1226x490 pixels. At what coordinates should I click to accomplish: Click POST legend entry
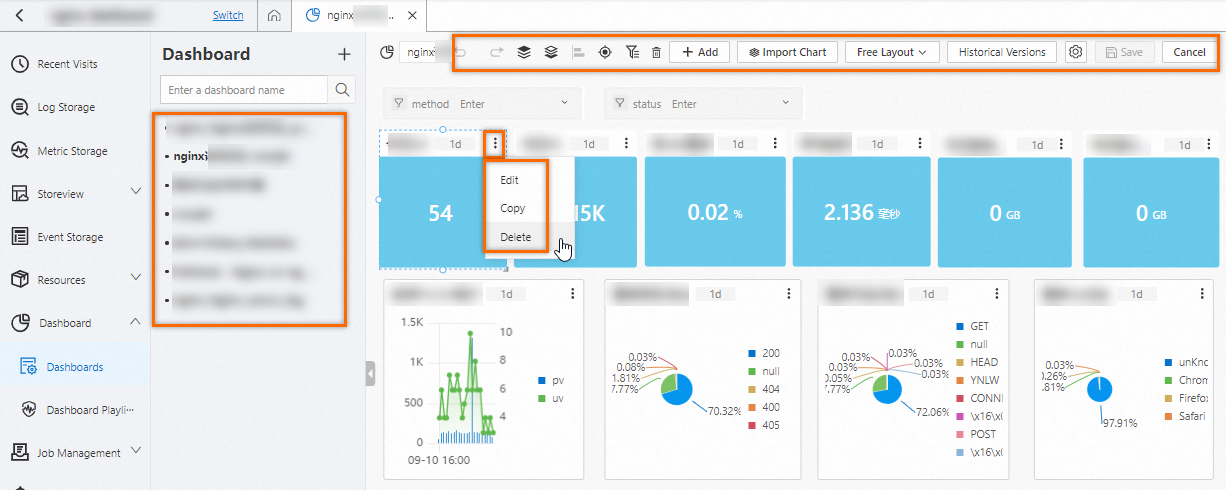(976, 434)
